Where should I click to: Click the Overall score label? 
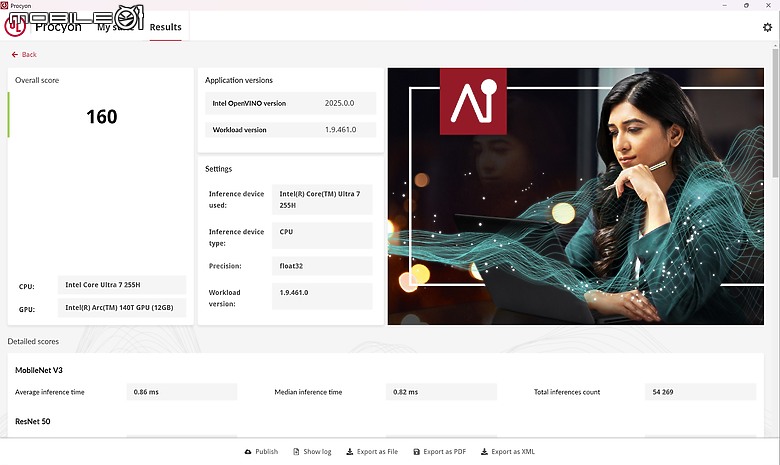[x=37, y=80]
